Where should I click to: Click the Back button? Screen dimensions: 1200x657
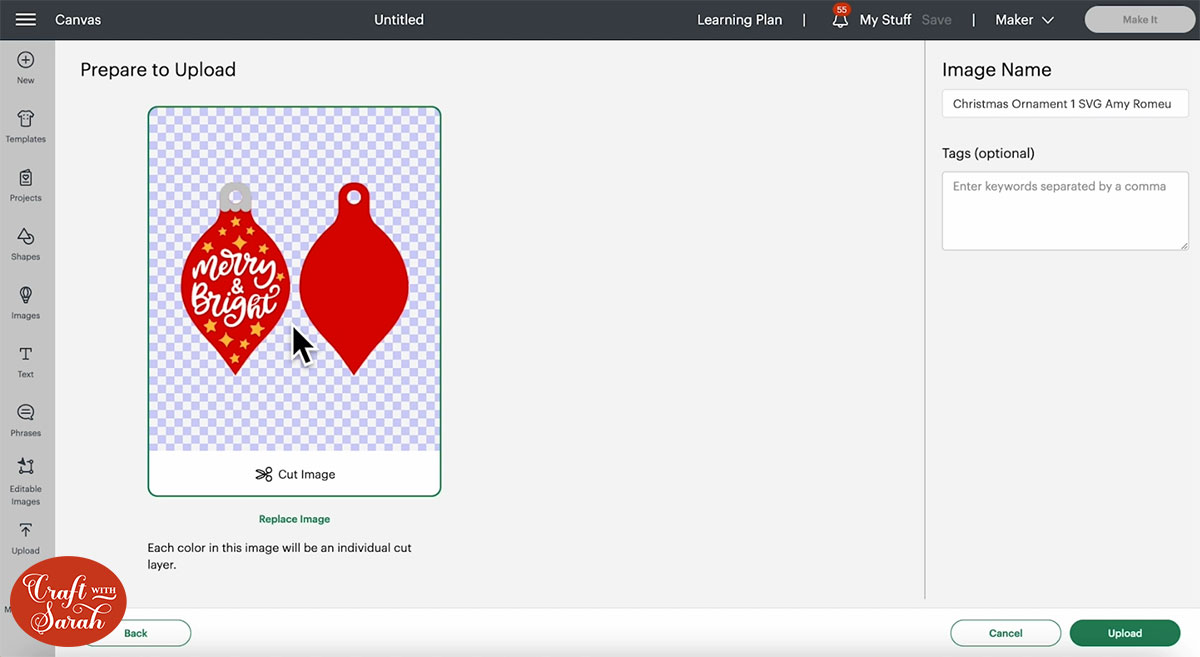point(136,633)
